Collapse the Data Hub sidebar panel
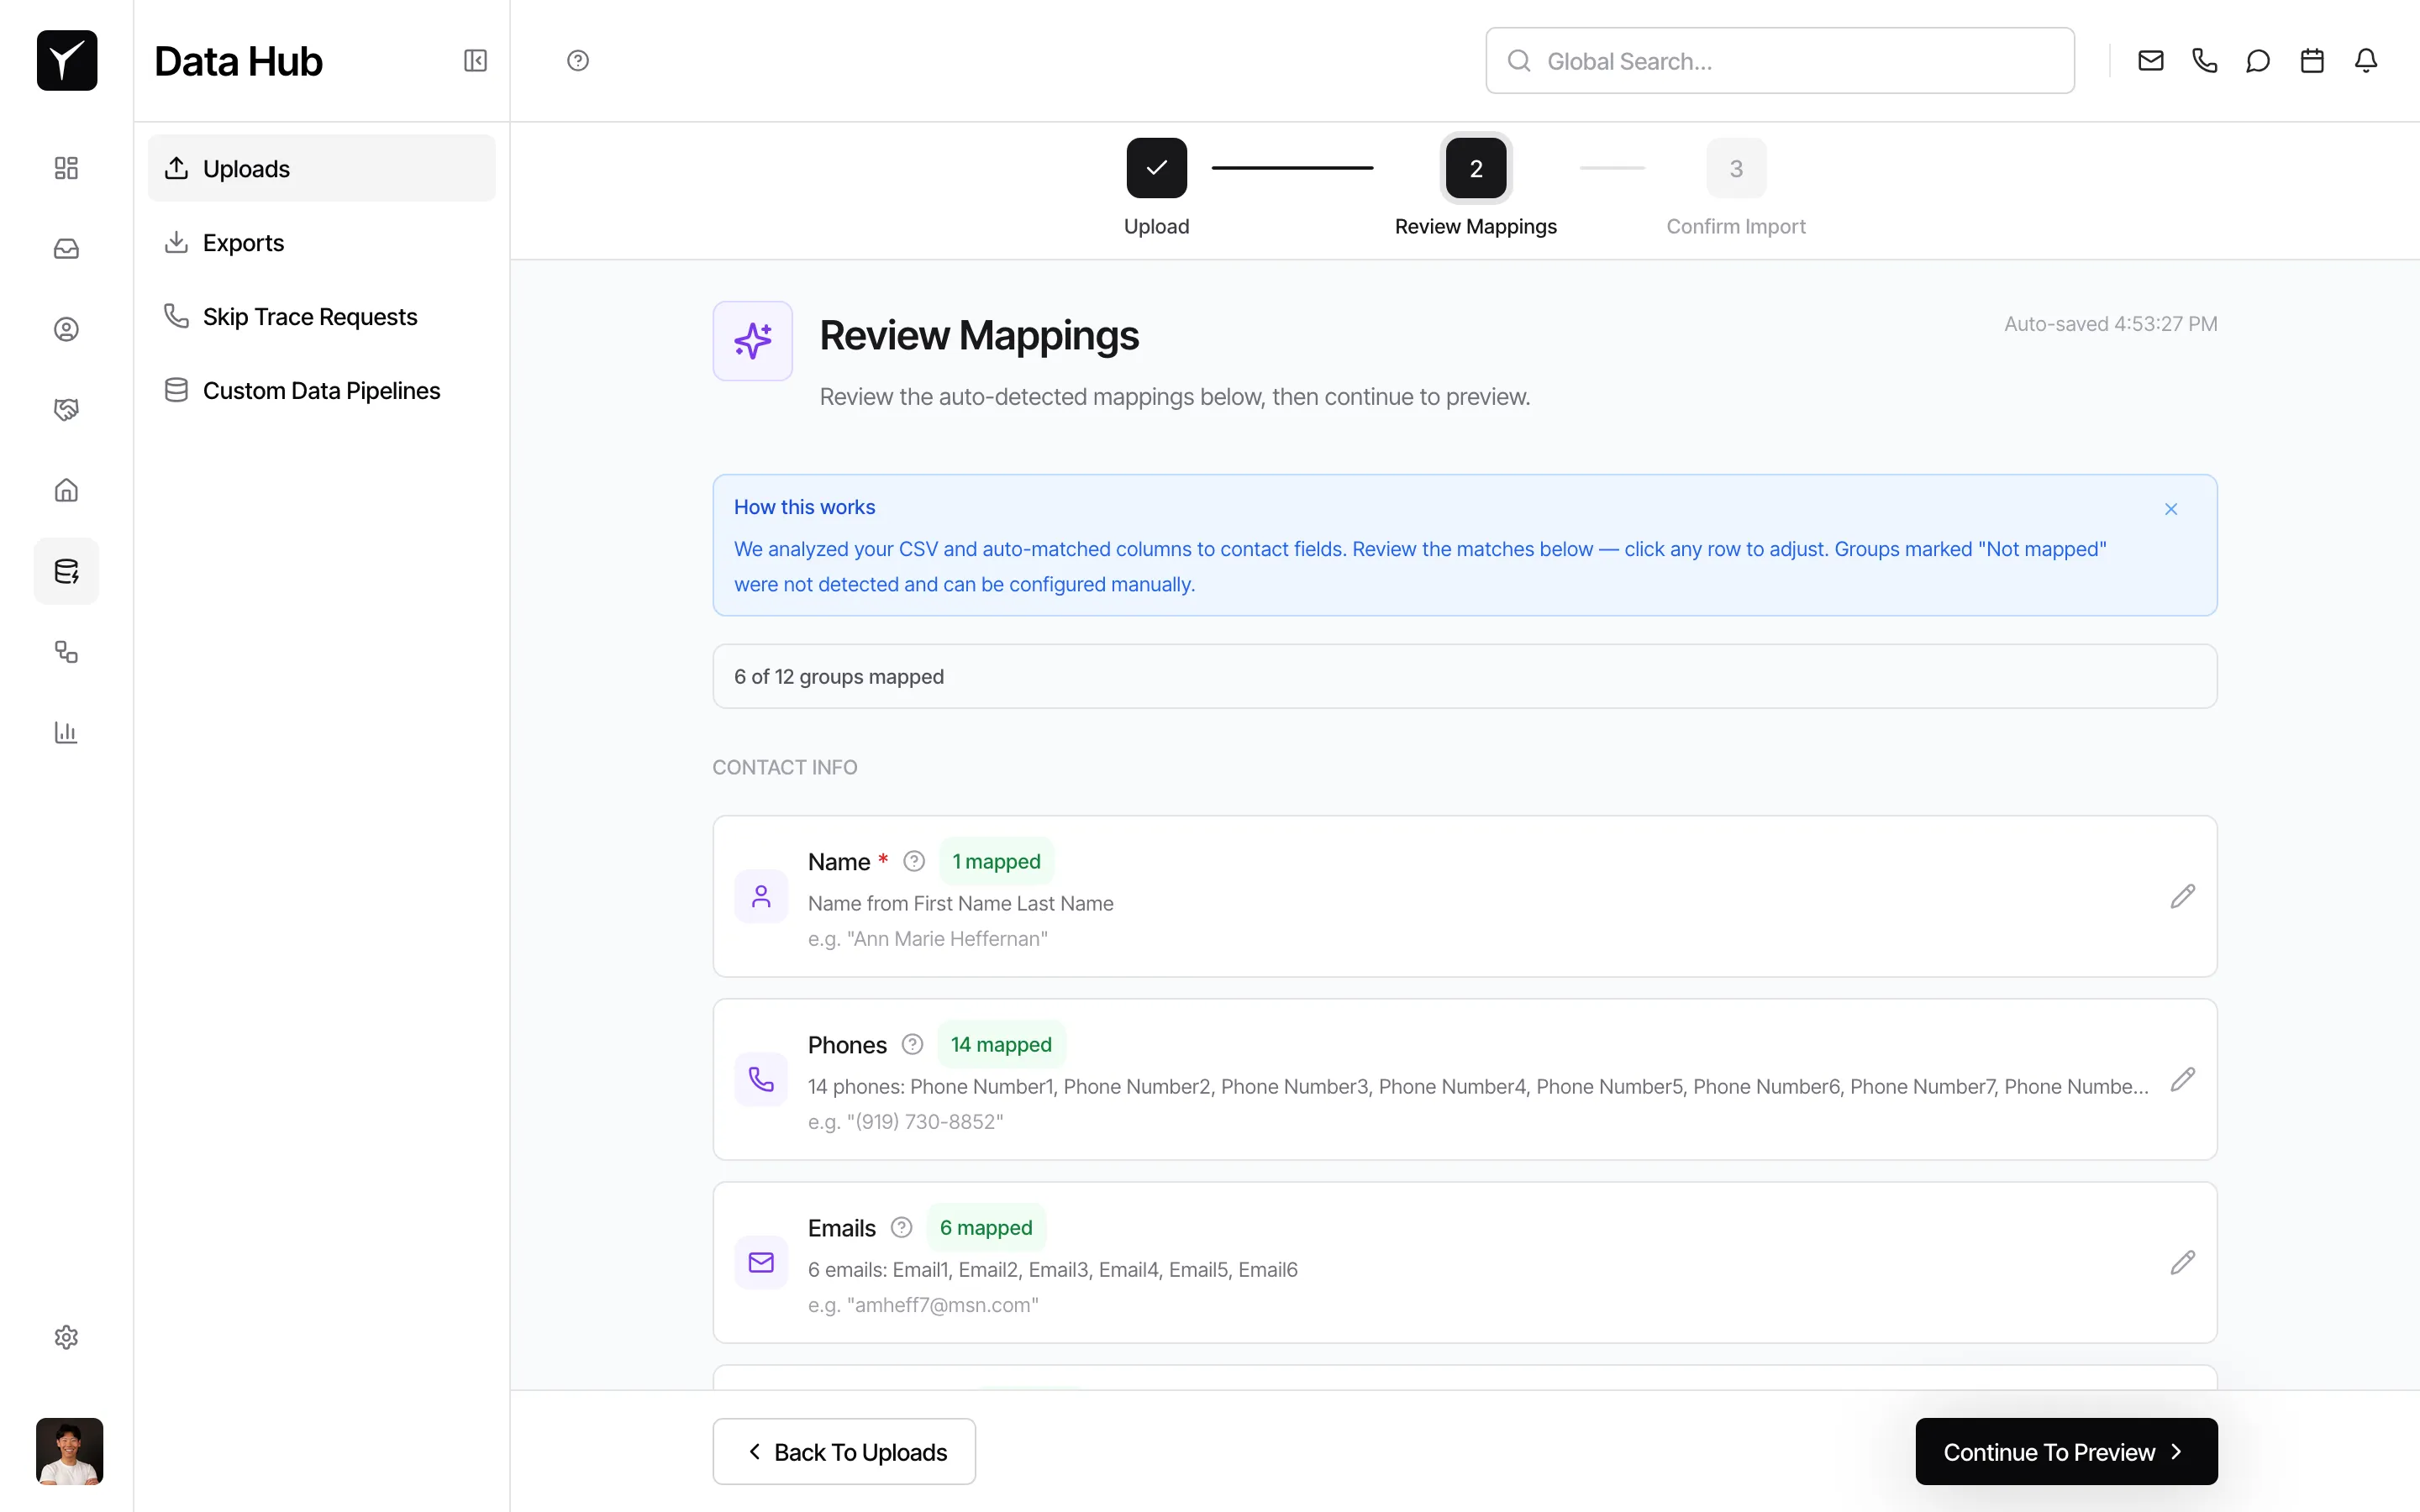 point(475,61)
